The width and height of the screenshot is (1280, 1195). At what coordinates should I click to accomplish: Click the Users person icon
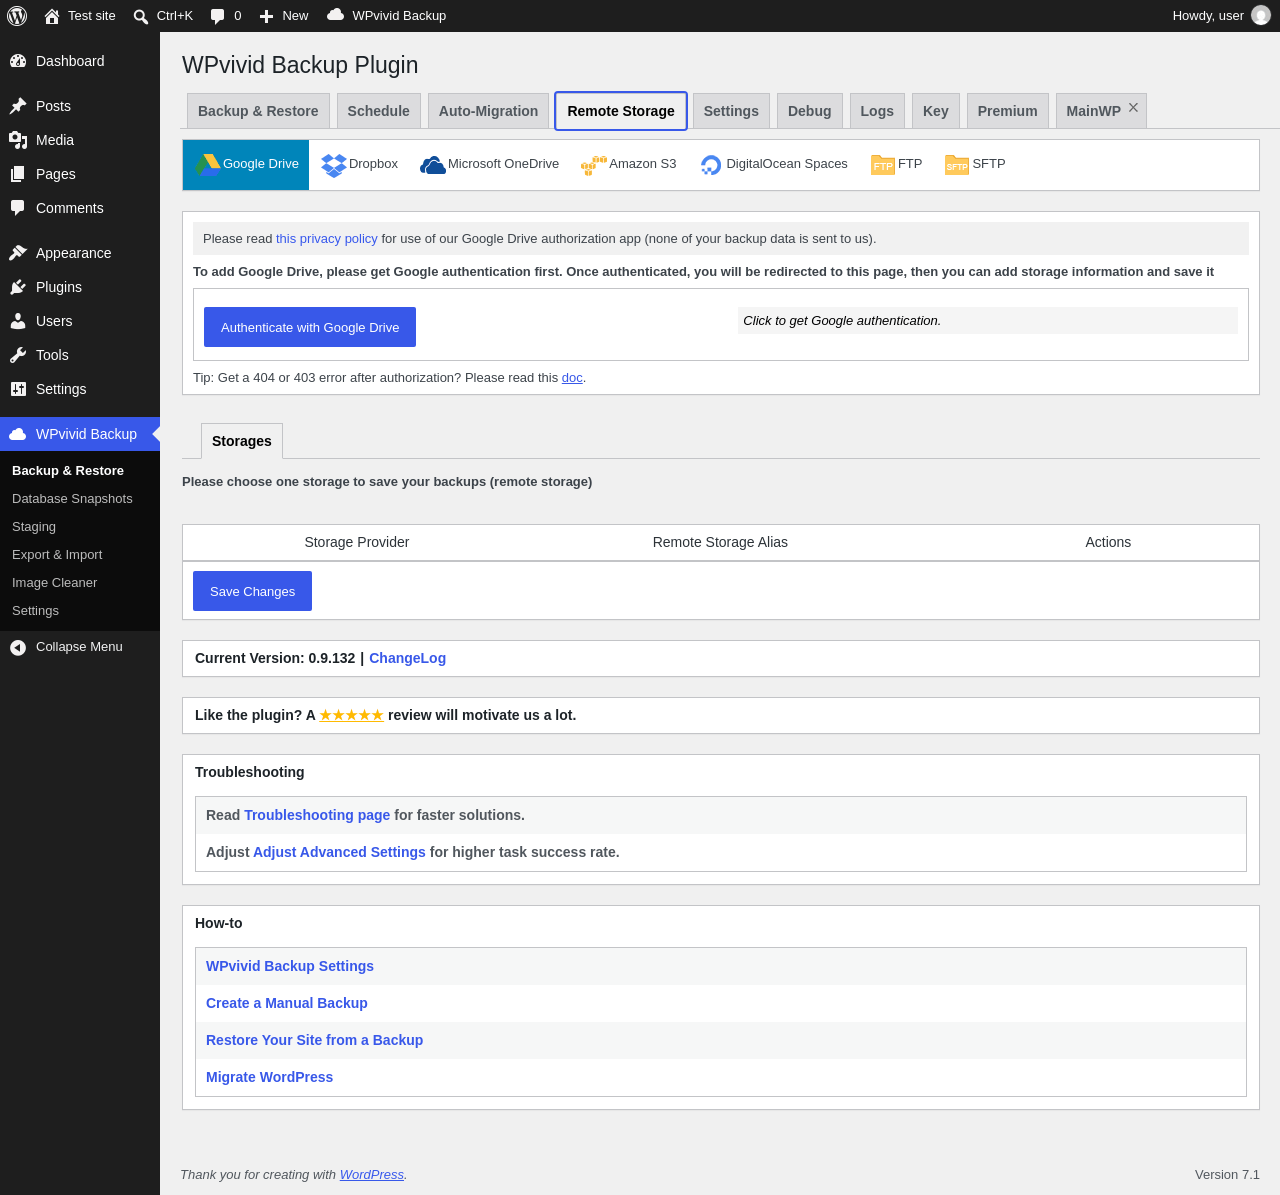[18, 321]
